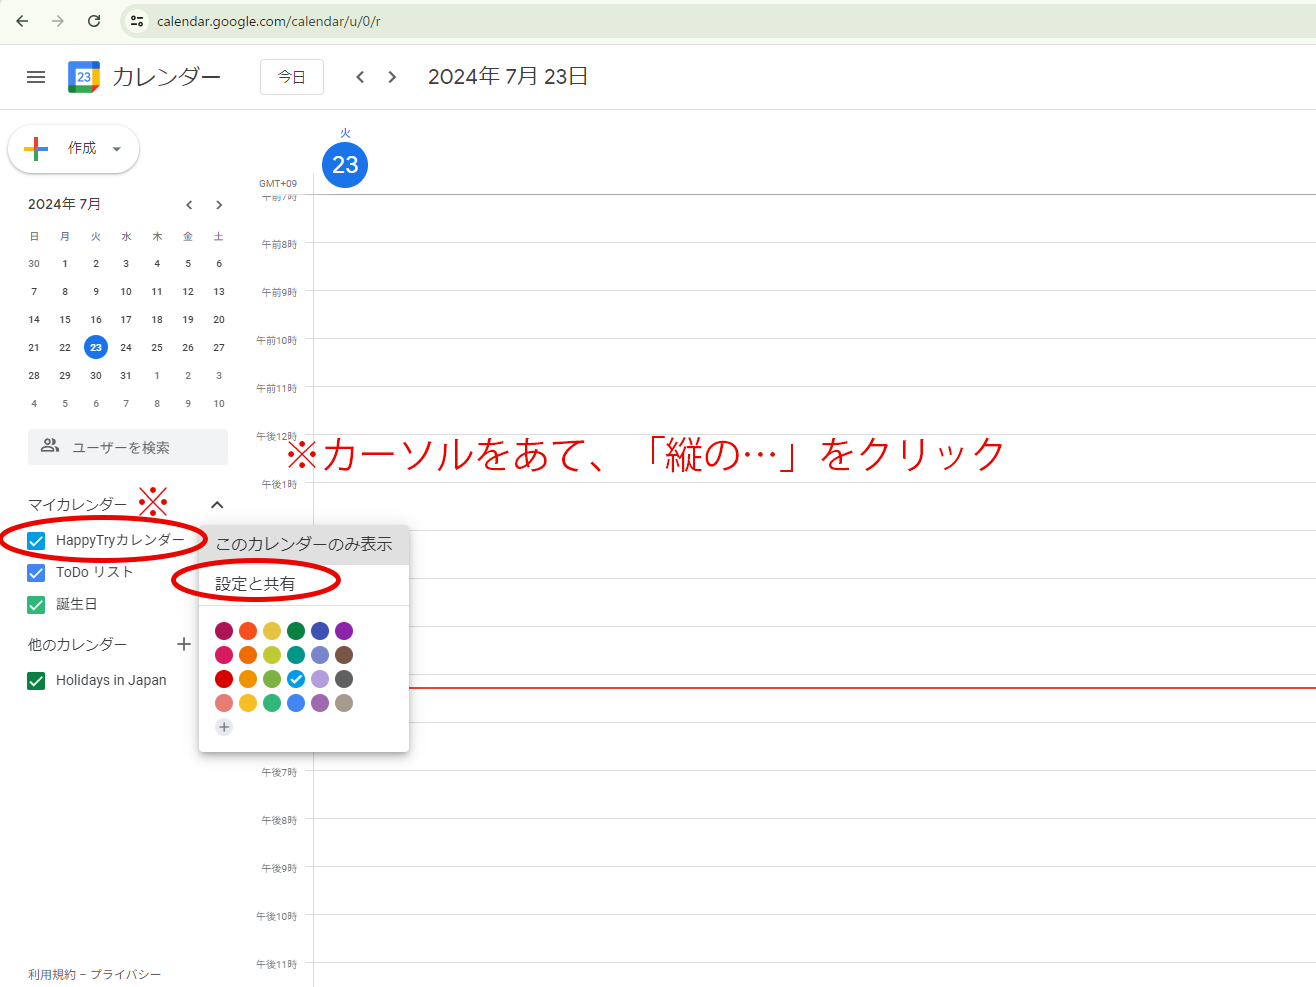
Task: Open the main hamburger menu
Action: point(36,77)
